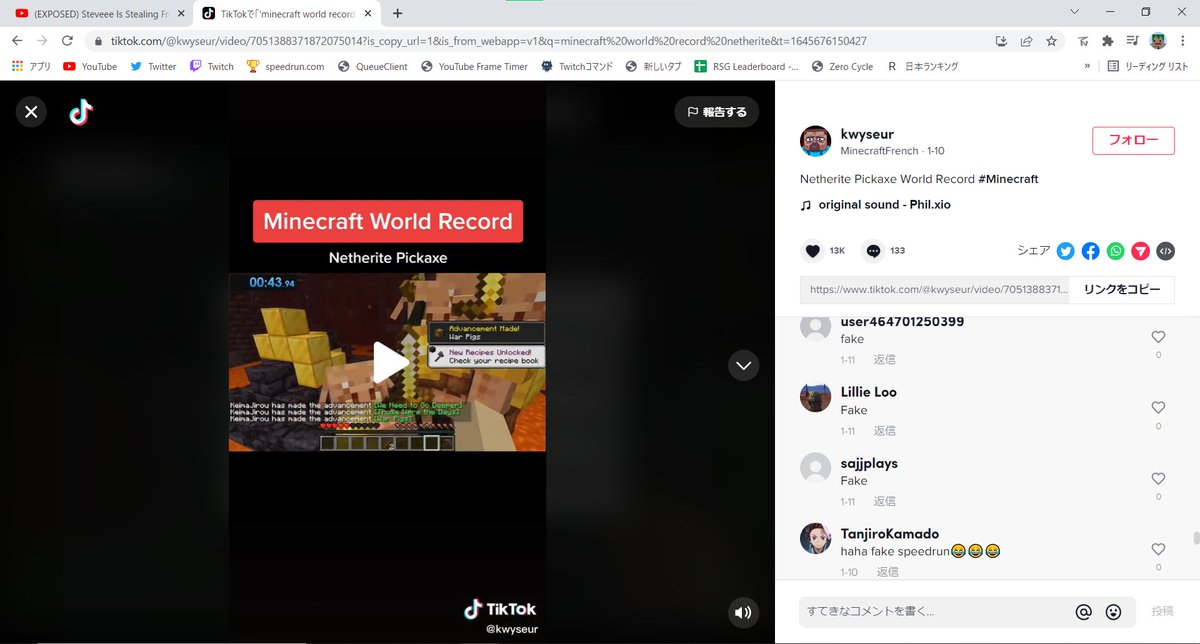Click the share page icon in address bar

(1026, 41)
